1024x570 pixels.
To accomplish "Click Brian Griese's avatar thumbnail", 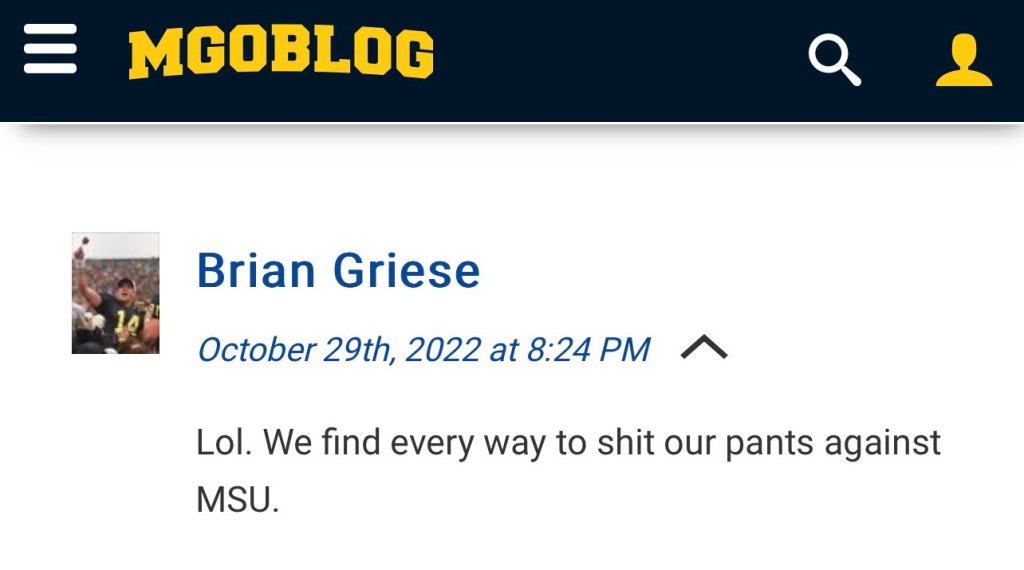I will click(115, 293).
